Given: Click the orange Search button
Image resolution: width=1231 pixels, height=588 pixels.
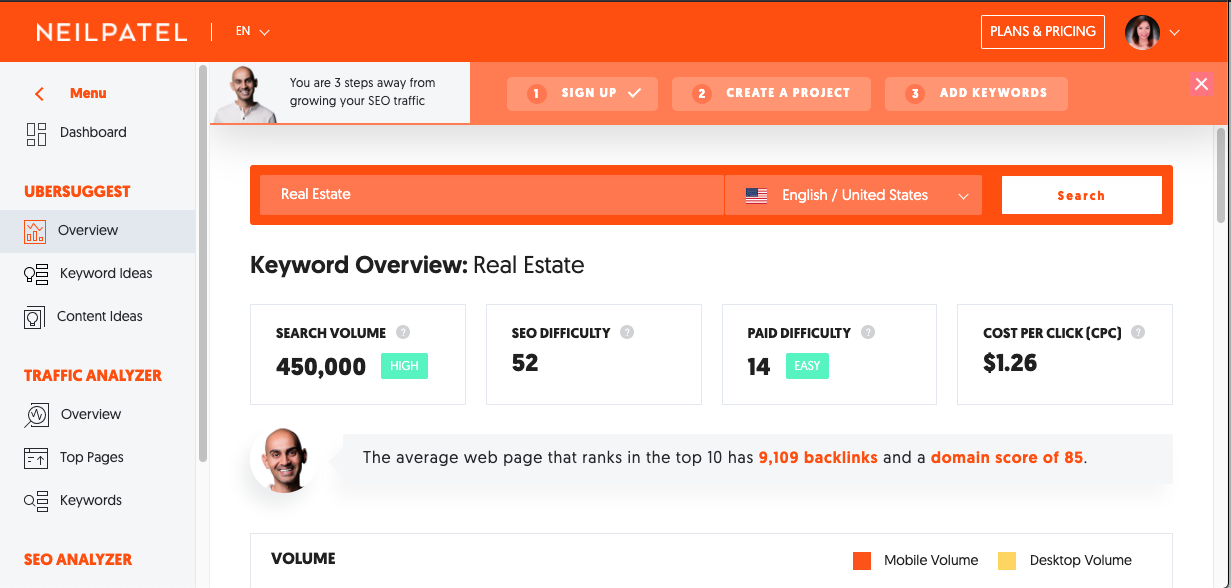Looking at the screenshot, I should coord(1081,196).
